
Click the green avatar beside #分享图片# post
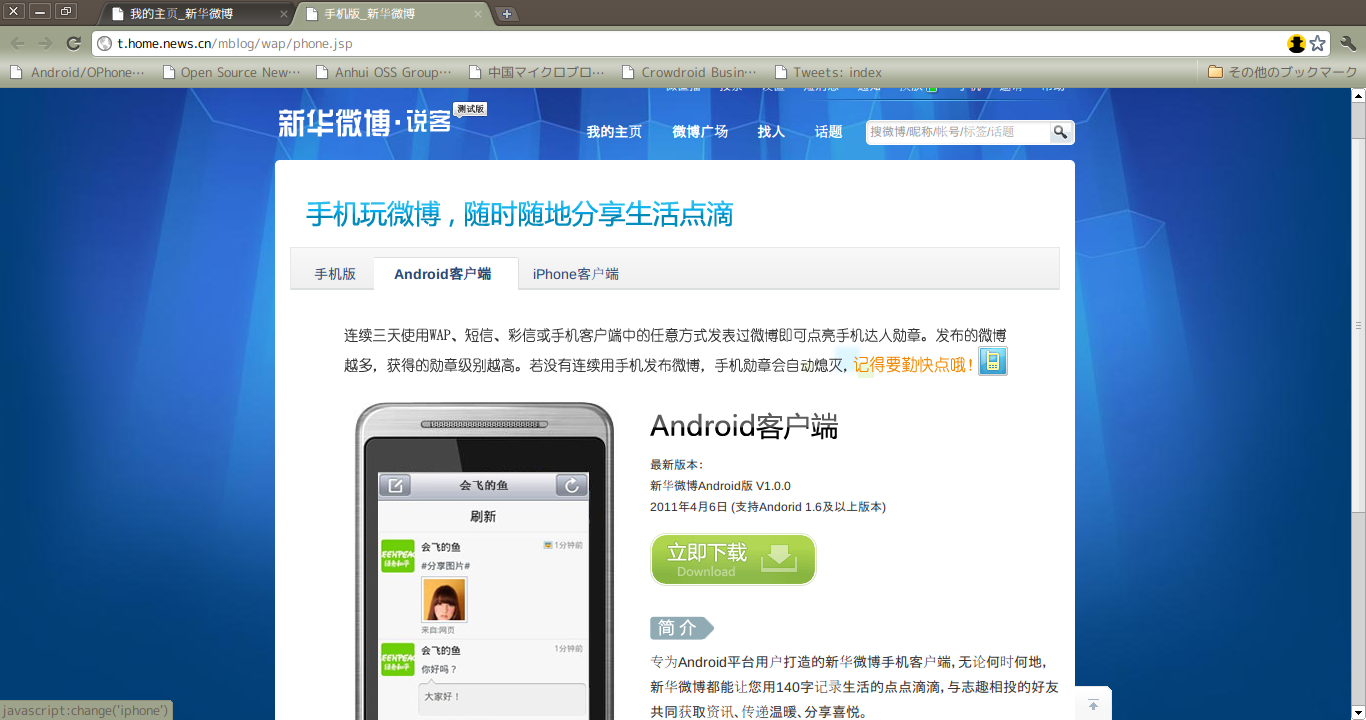point(398,557)
